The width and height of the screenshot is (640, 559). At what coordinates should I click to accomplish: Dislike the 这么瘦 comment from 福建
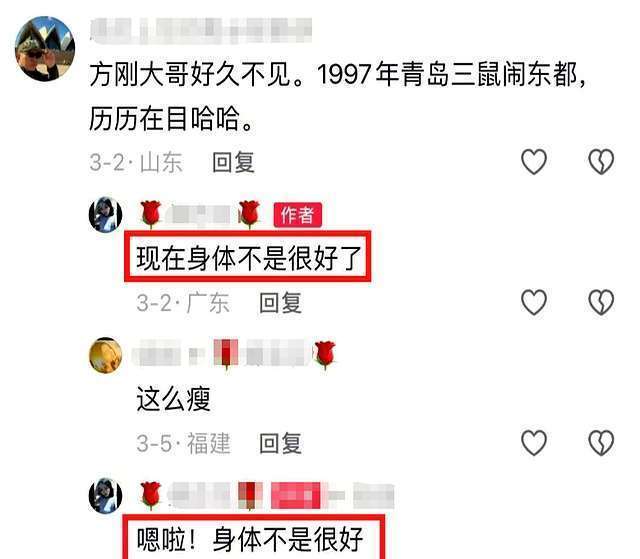pyautogui.click(x=601, y=443)
